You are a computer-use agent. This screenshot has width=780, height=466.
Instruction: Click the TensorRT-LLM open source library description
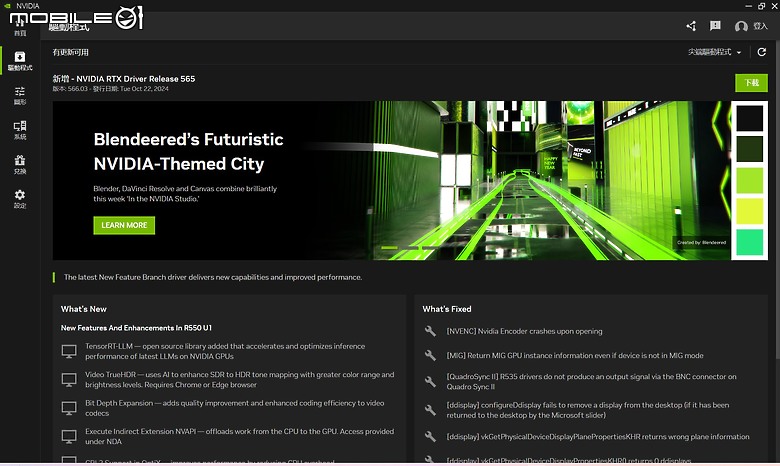tap(225, 351)
